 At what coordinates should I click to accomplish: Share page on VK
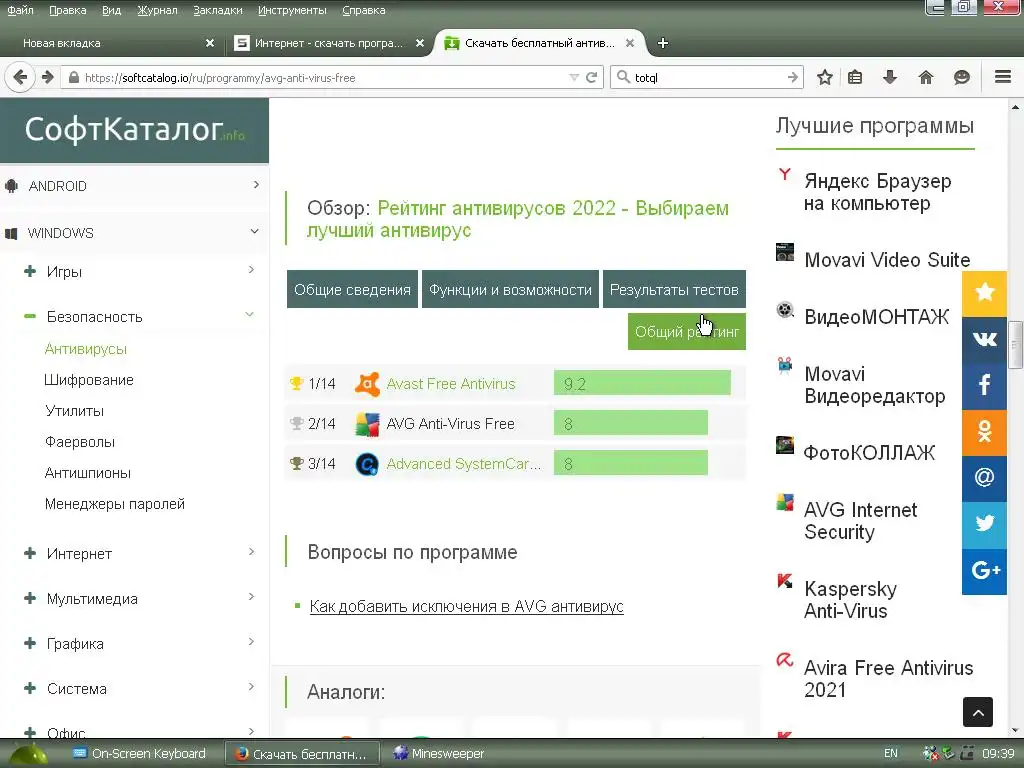pyautogui.click(x=984, y=339)
